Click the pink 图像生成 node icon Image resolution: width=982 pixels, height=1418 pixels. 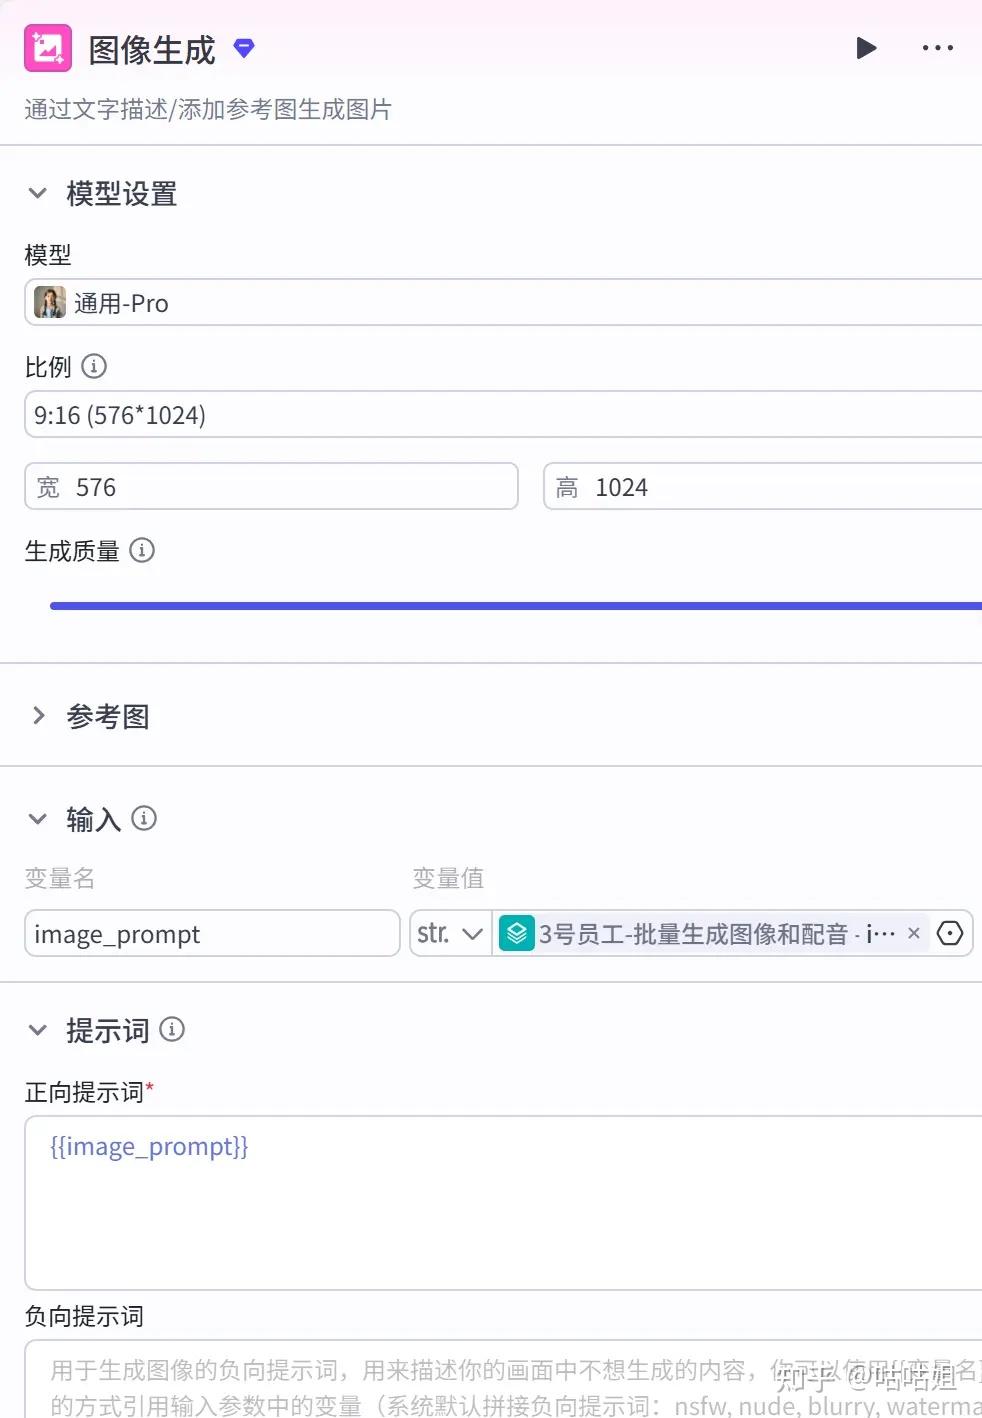tap(48, 48)
